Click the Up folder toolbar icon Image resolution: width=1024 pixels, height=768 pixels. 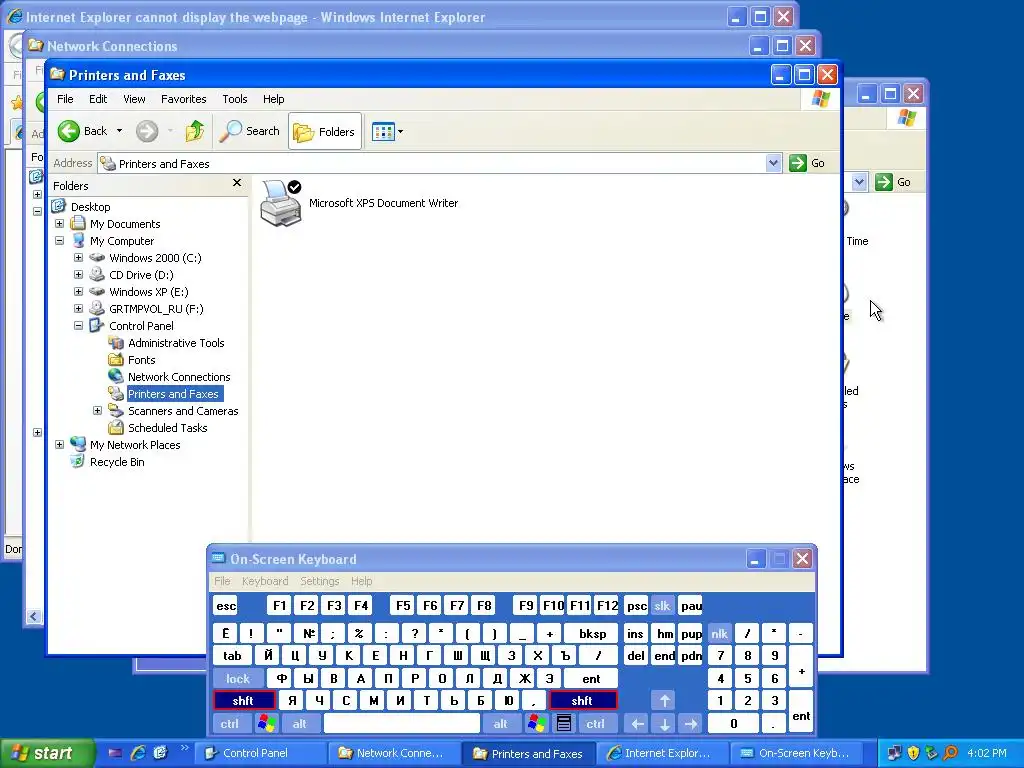coord(194,131)
